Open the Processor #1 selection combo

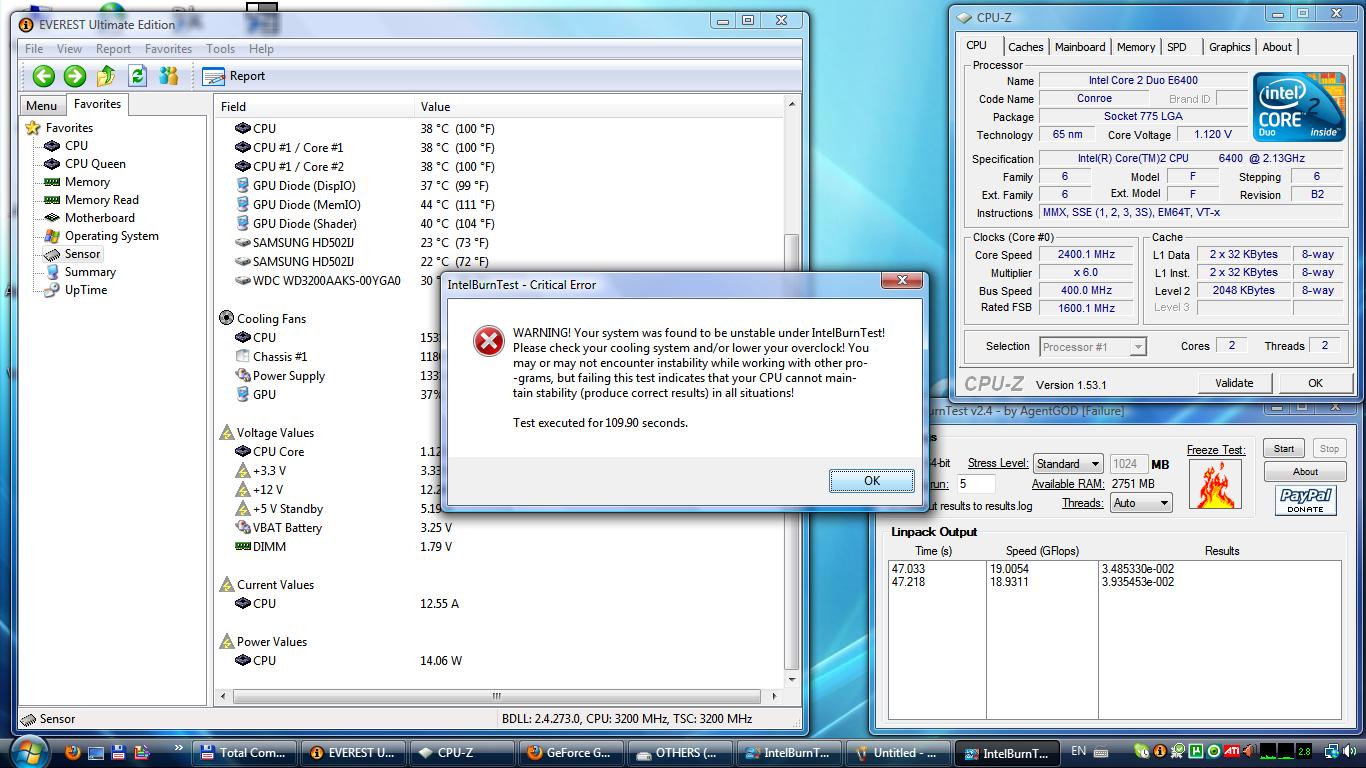point(1092,347)
